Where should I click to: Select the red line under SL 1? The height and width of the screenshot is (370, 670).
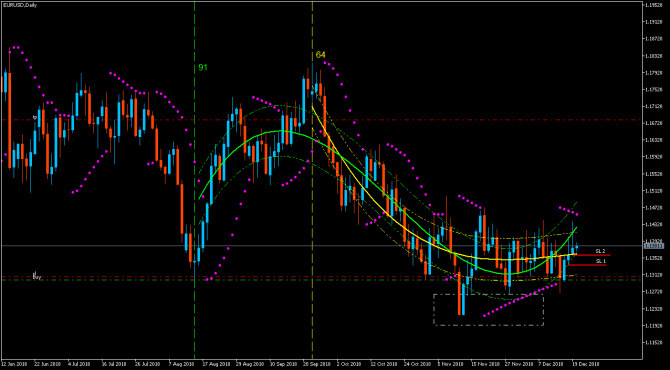point(587,265)
